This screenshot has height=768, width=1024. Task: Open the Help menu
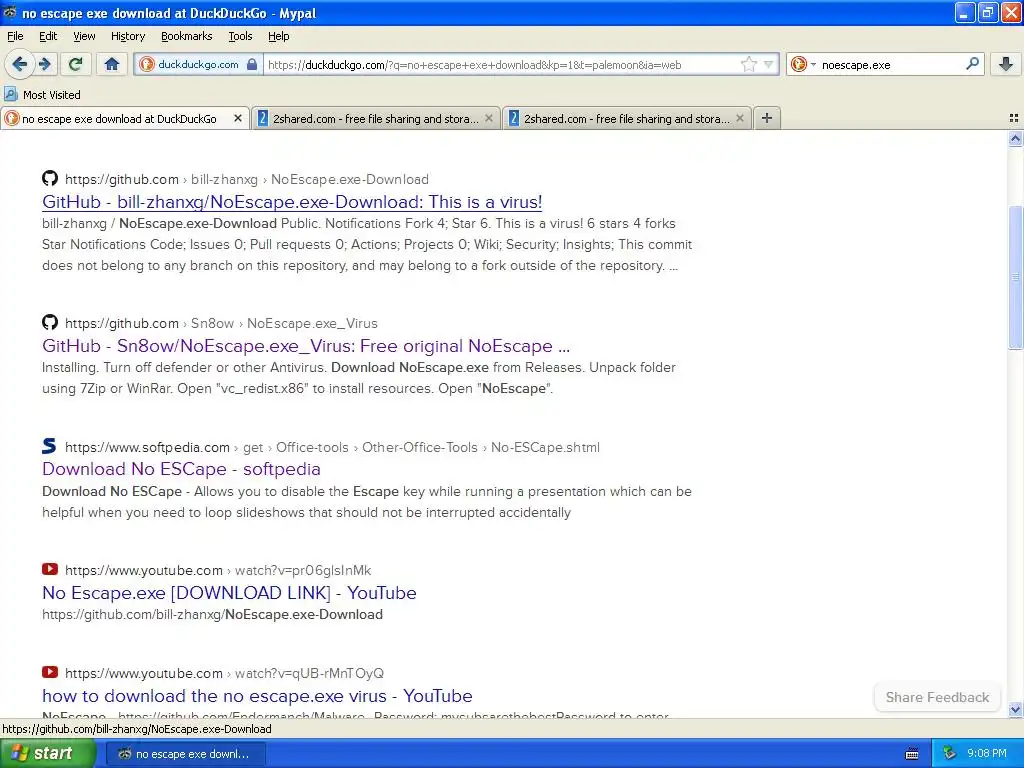(x=278, y=36)
